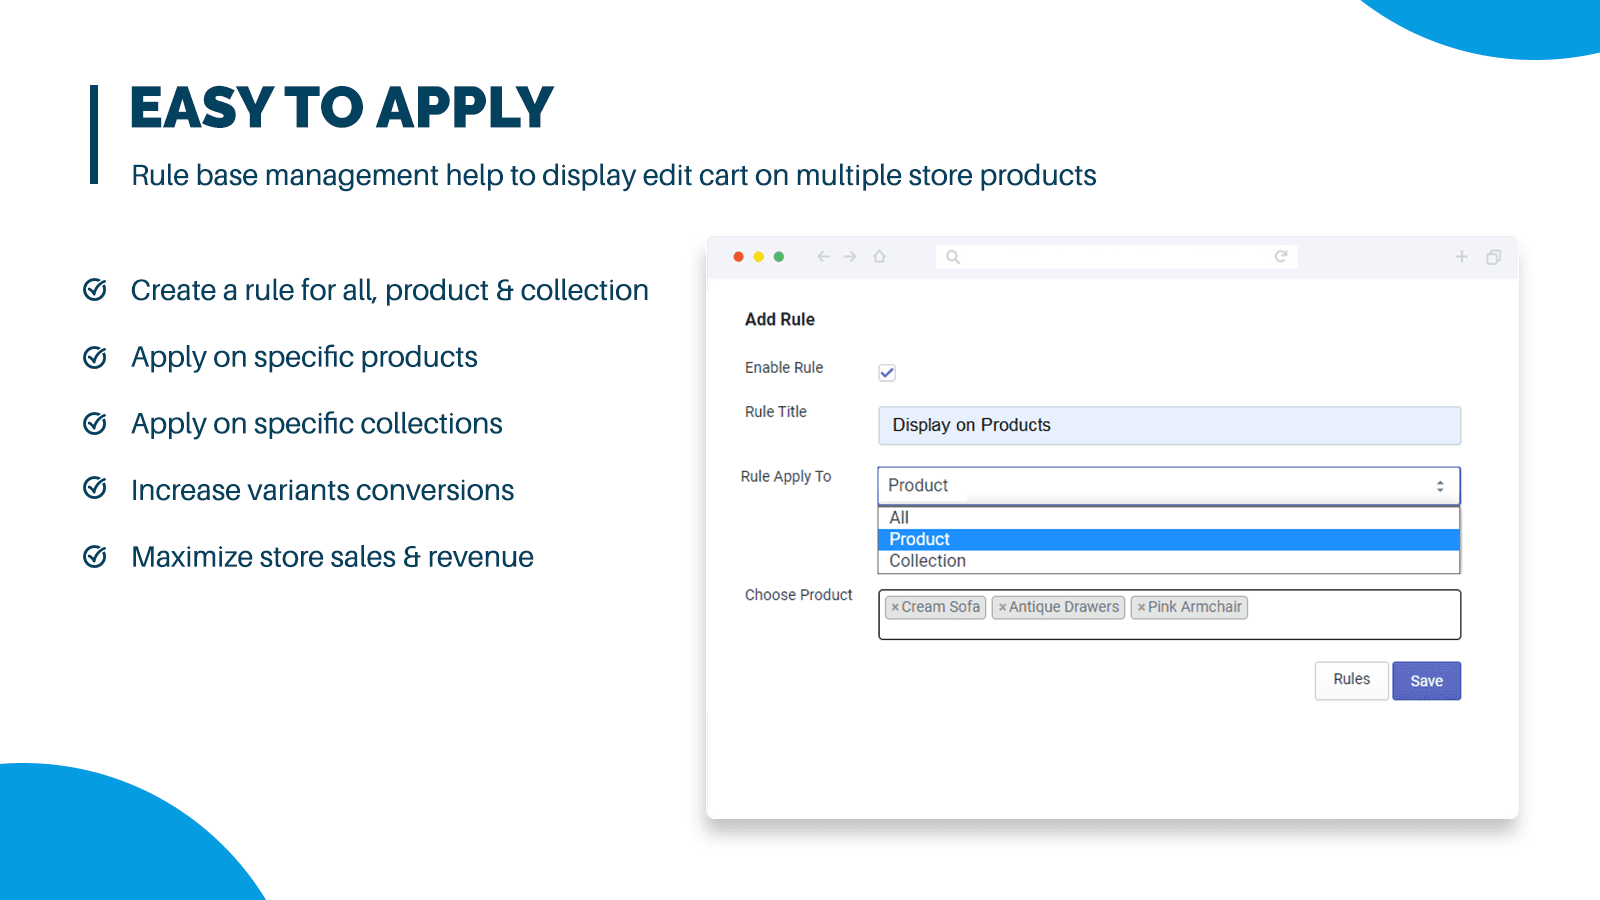Focus the Rule Title text field

(x=1168, y=425)
